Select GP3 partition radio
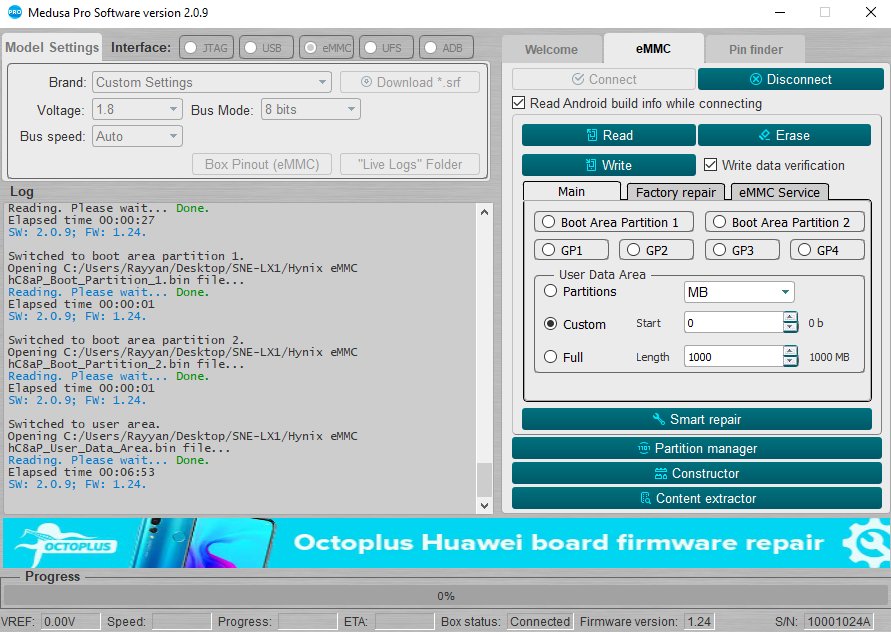 pyautogui.click(x=742, y=250)
